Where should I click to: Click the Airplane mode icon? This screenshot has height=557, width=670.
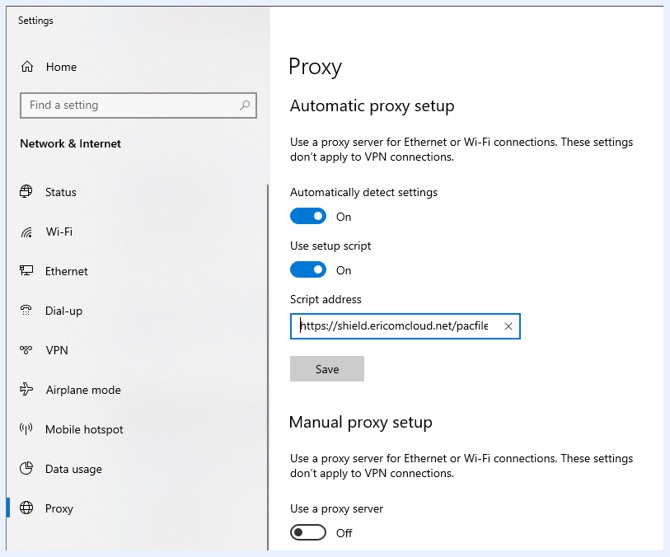click(26, 390)
